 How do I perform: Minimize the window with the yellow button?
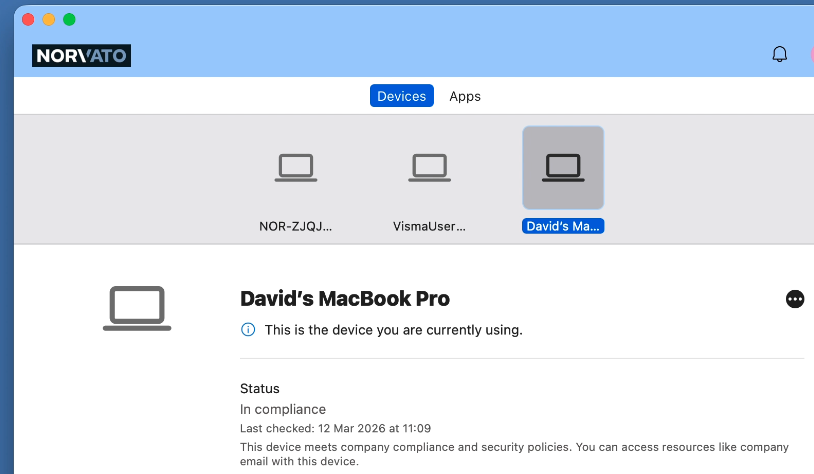tap(48, 19)
